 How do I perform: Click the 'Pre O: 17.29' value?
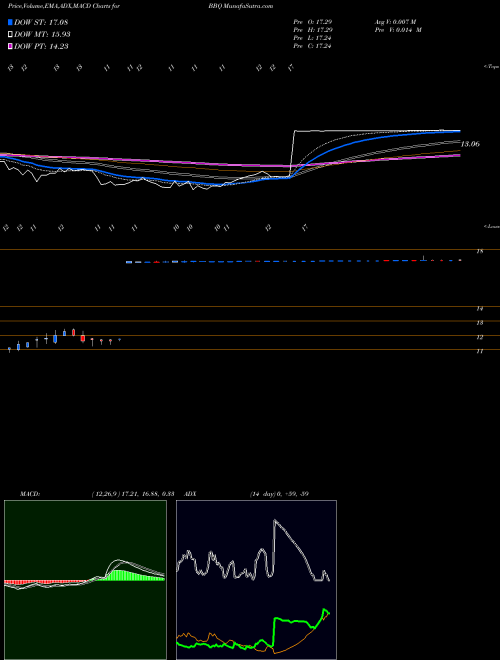[x=312, y=22]
